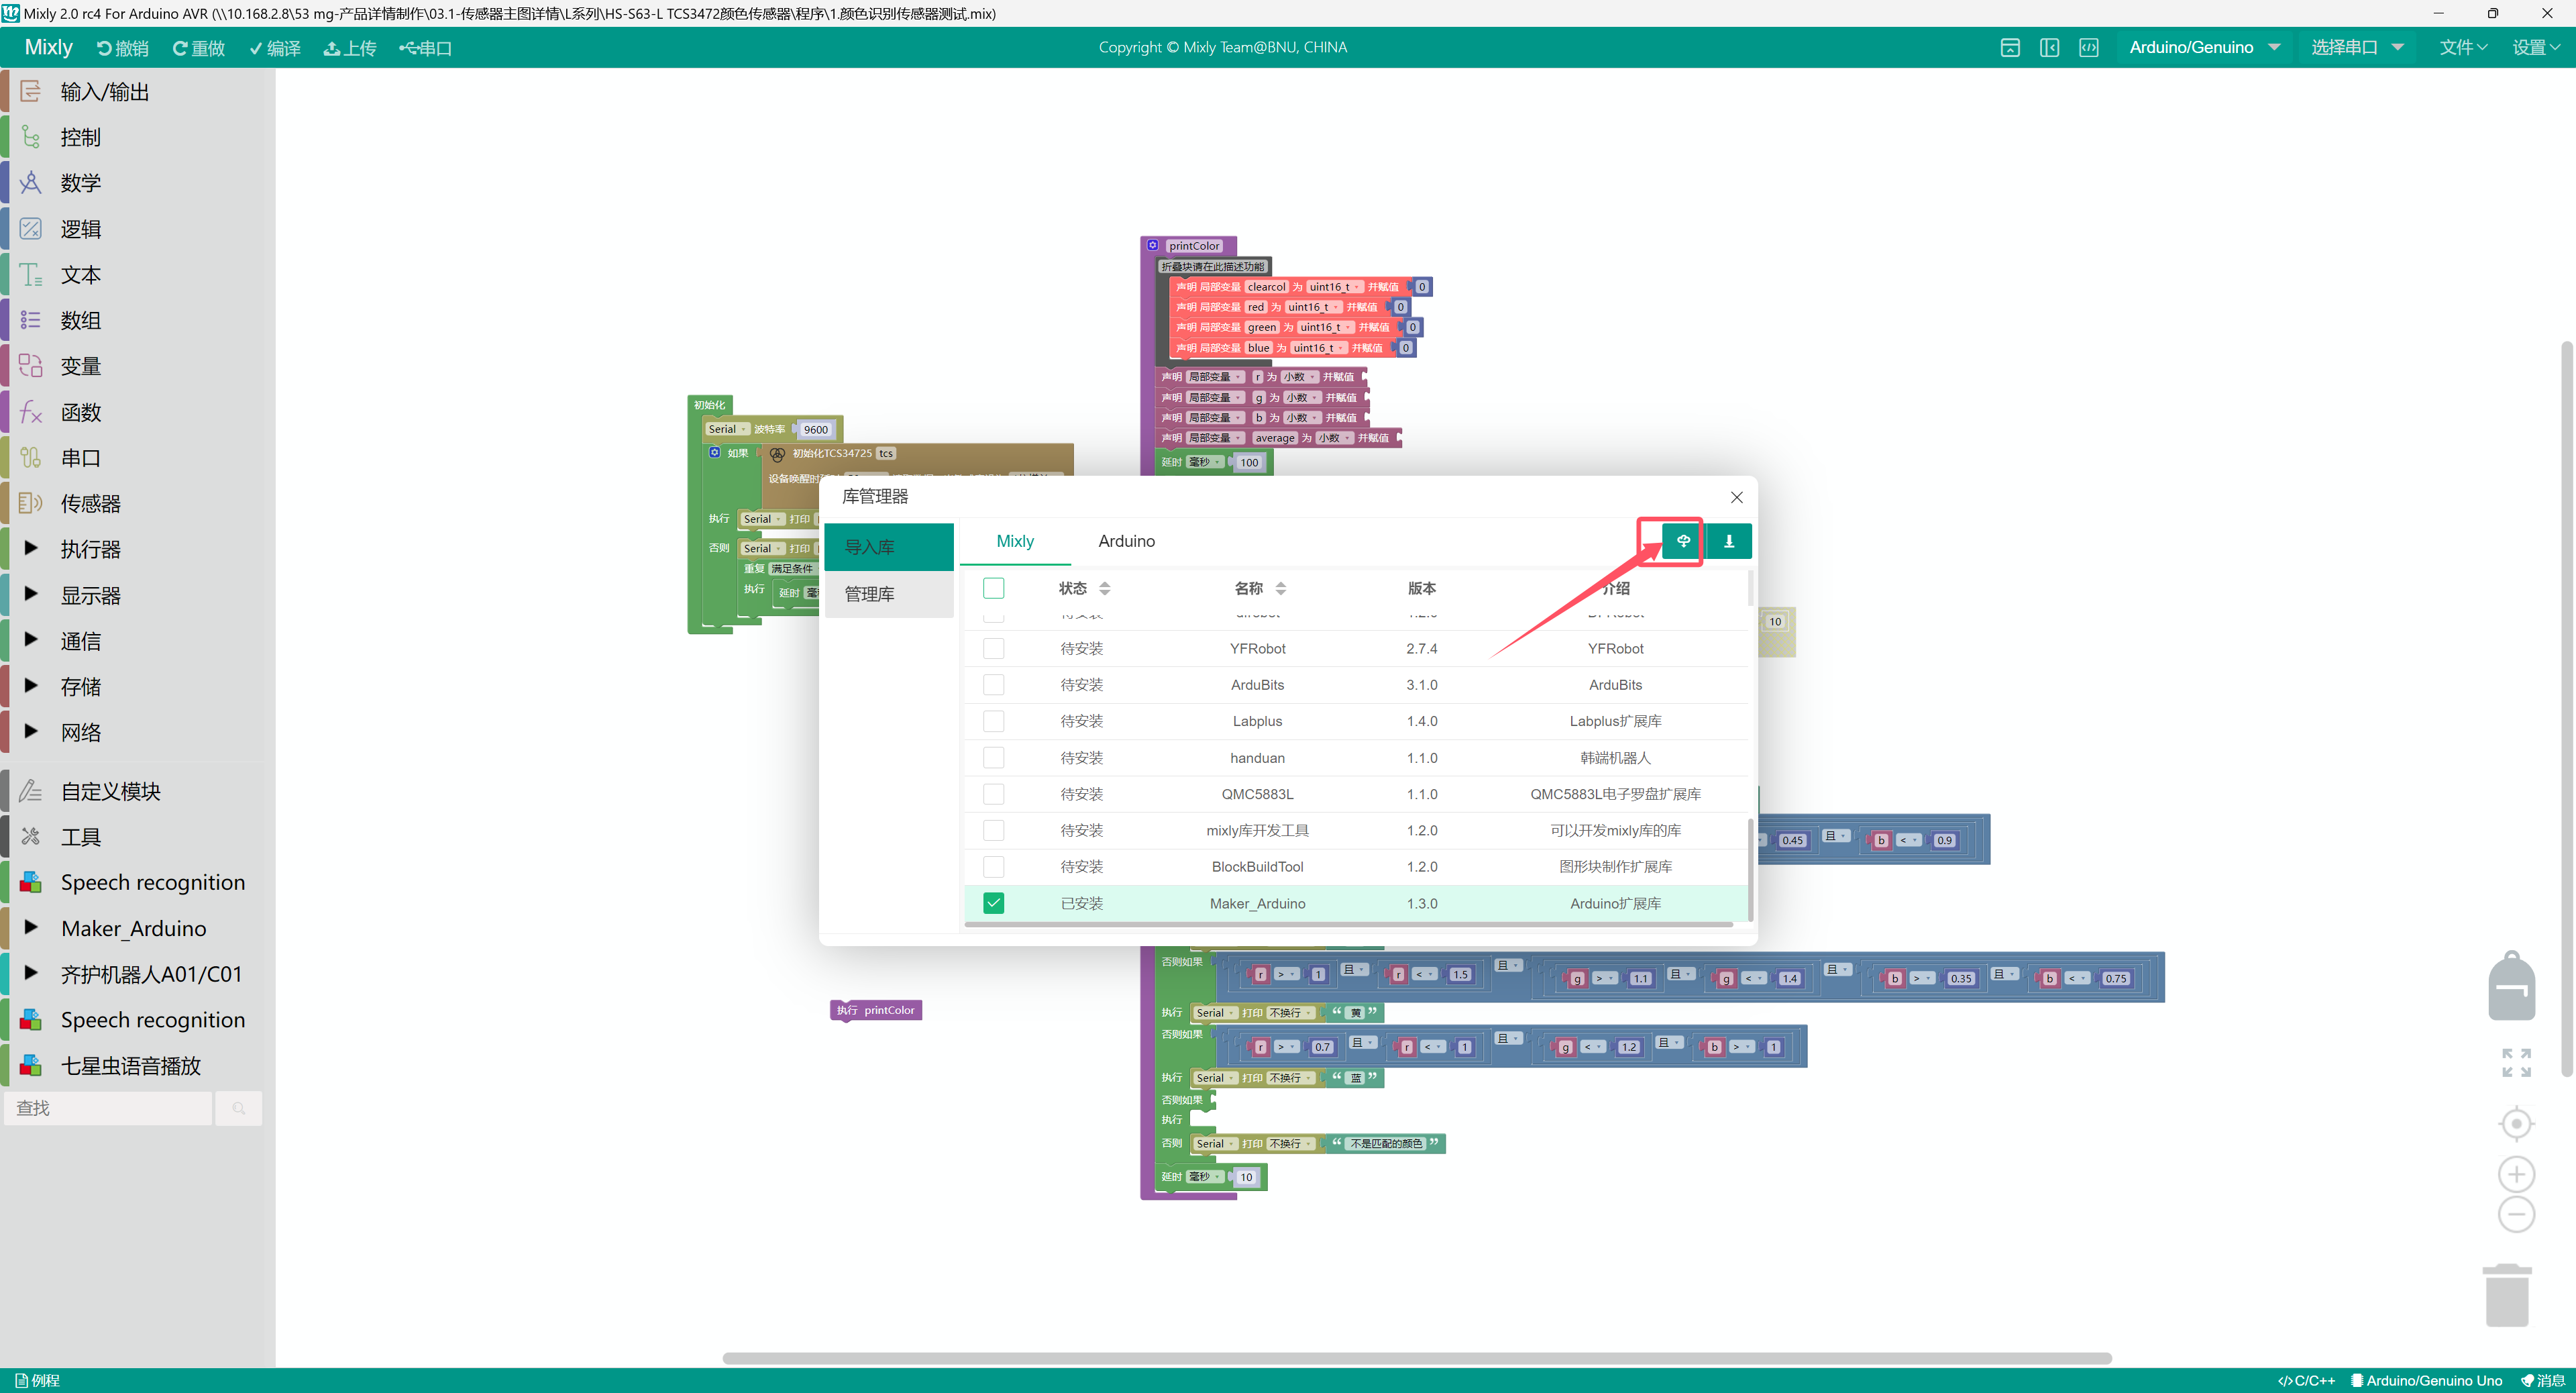Image resolution: width=2576 pixels, height=1393 pixels.
Task: Click the search magnifier icon
Action: pos(239,1108)
